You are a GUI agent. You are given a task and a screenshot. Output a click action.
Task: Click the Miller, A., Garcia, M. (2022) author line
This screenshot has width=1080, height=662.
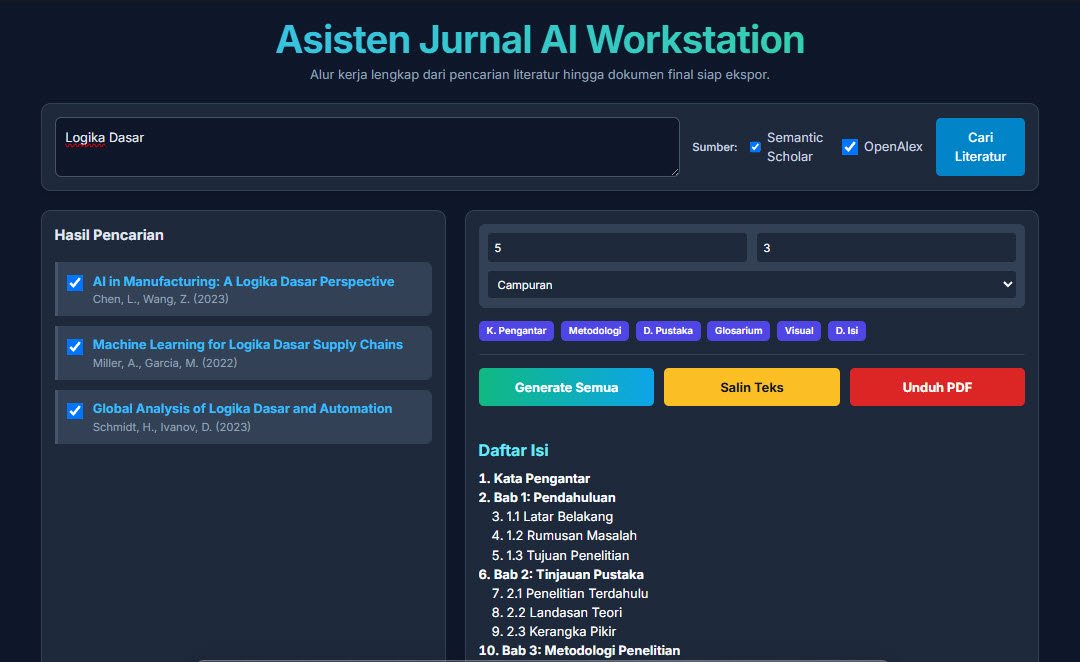[x=165, y=363]
